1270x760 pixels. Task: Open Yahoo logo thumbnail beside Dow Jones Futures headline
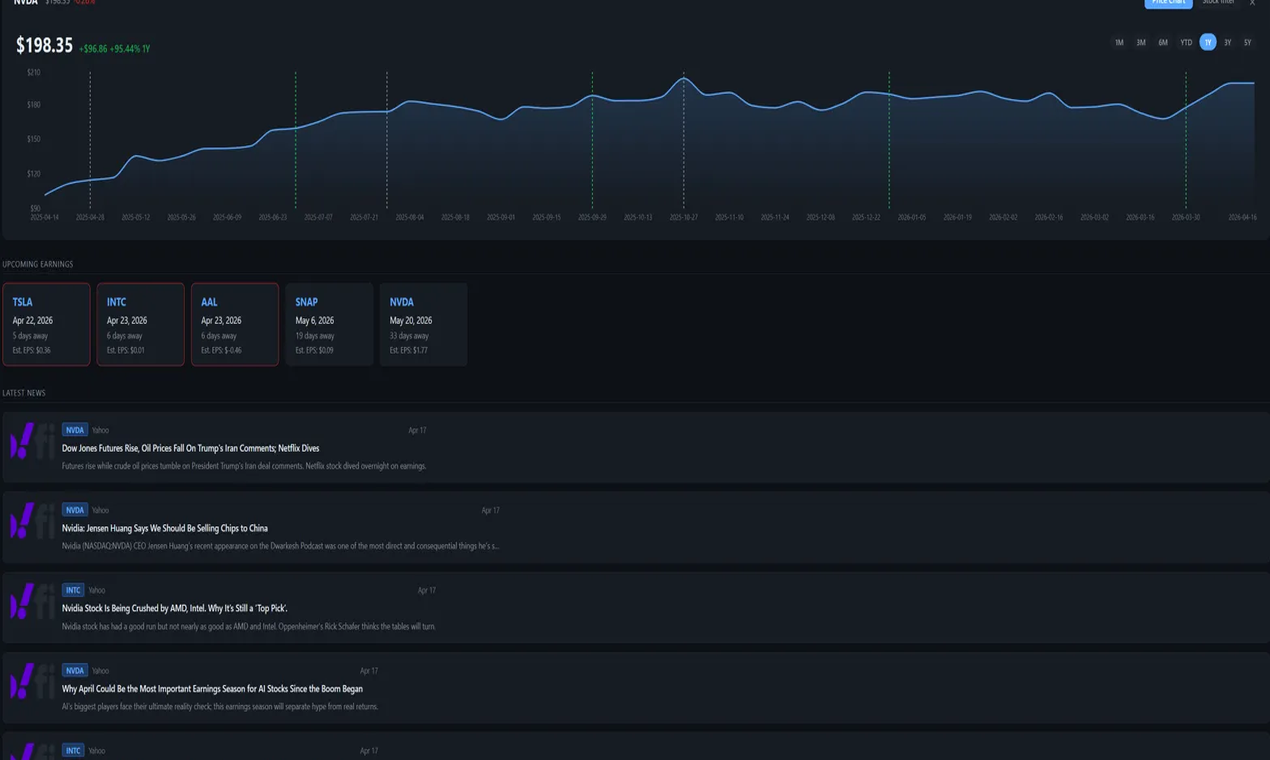(x=32, y=441)
